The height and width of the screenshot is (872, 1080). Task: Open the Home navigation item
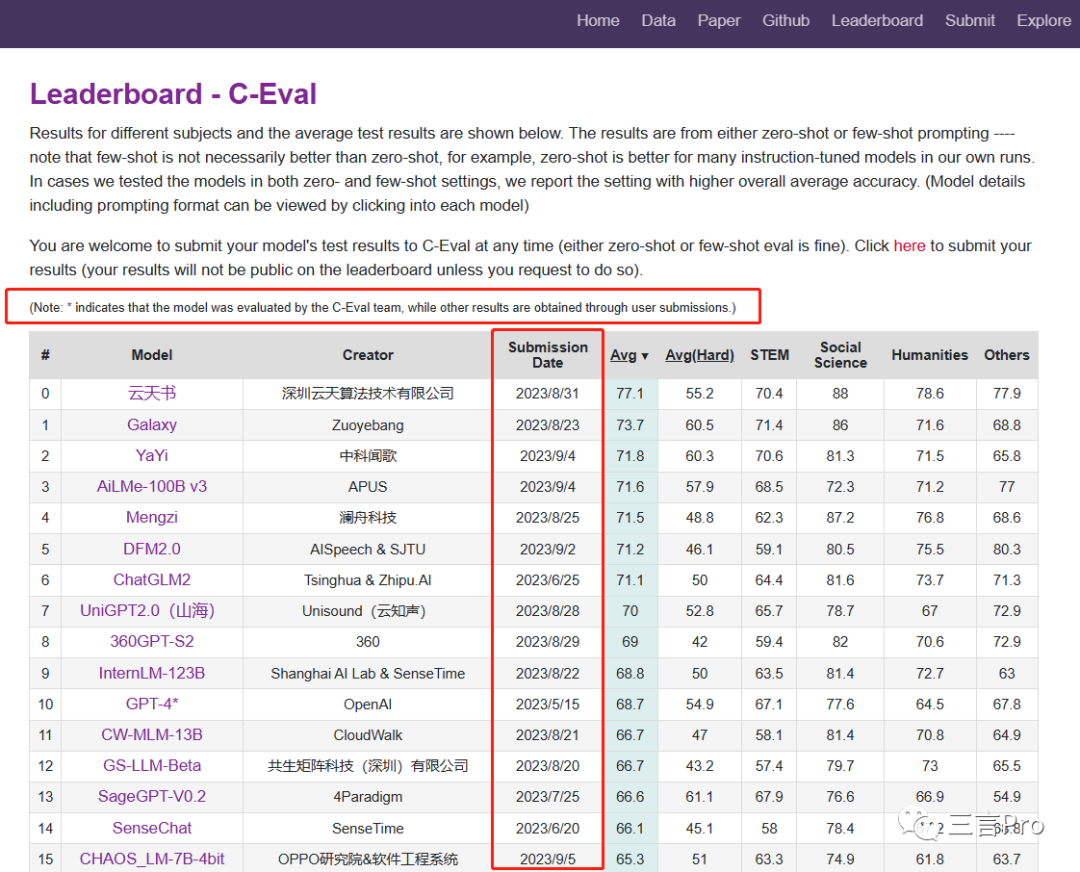point(597,21)
